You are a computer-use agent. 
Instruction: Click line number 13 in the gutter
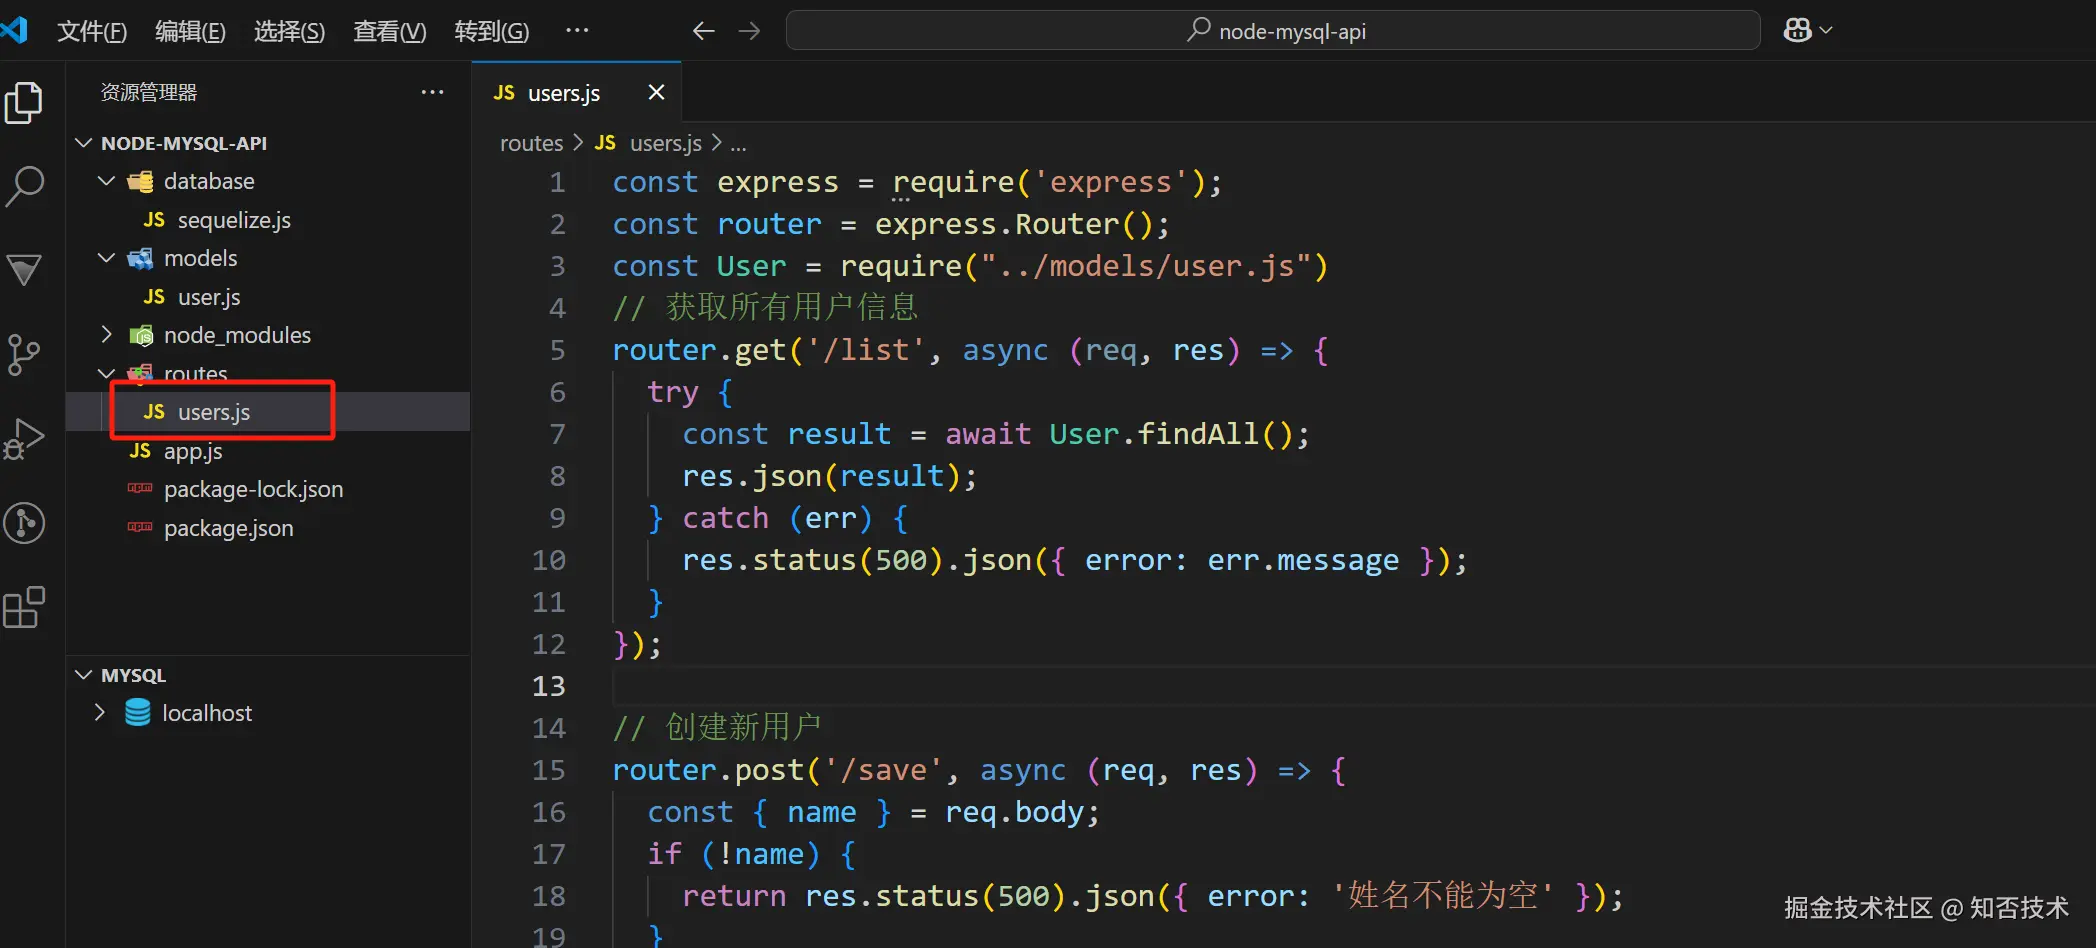pos(549,686)
